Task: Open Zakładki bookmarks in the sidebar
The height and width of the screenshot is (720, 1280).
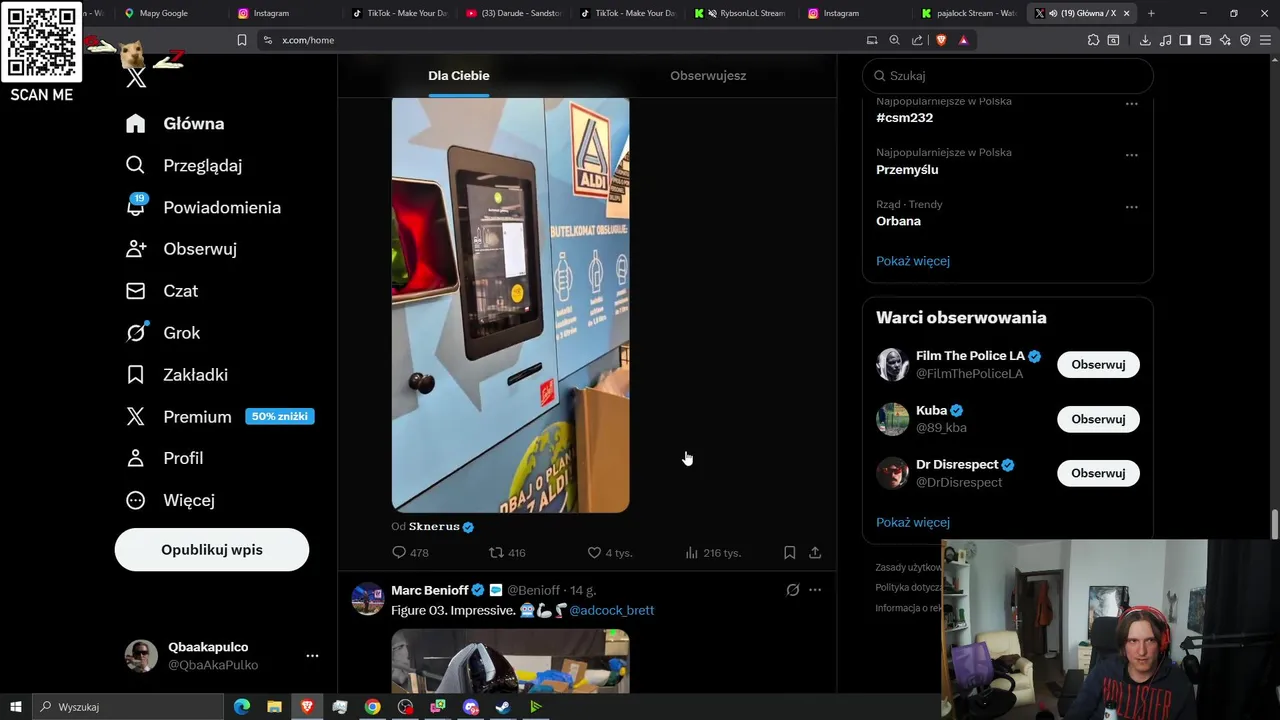Action: point(177,375)
